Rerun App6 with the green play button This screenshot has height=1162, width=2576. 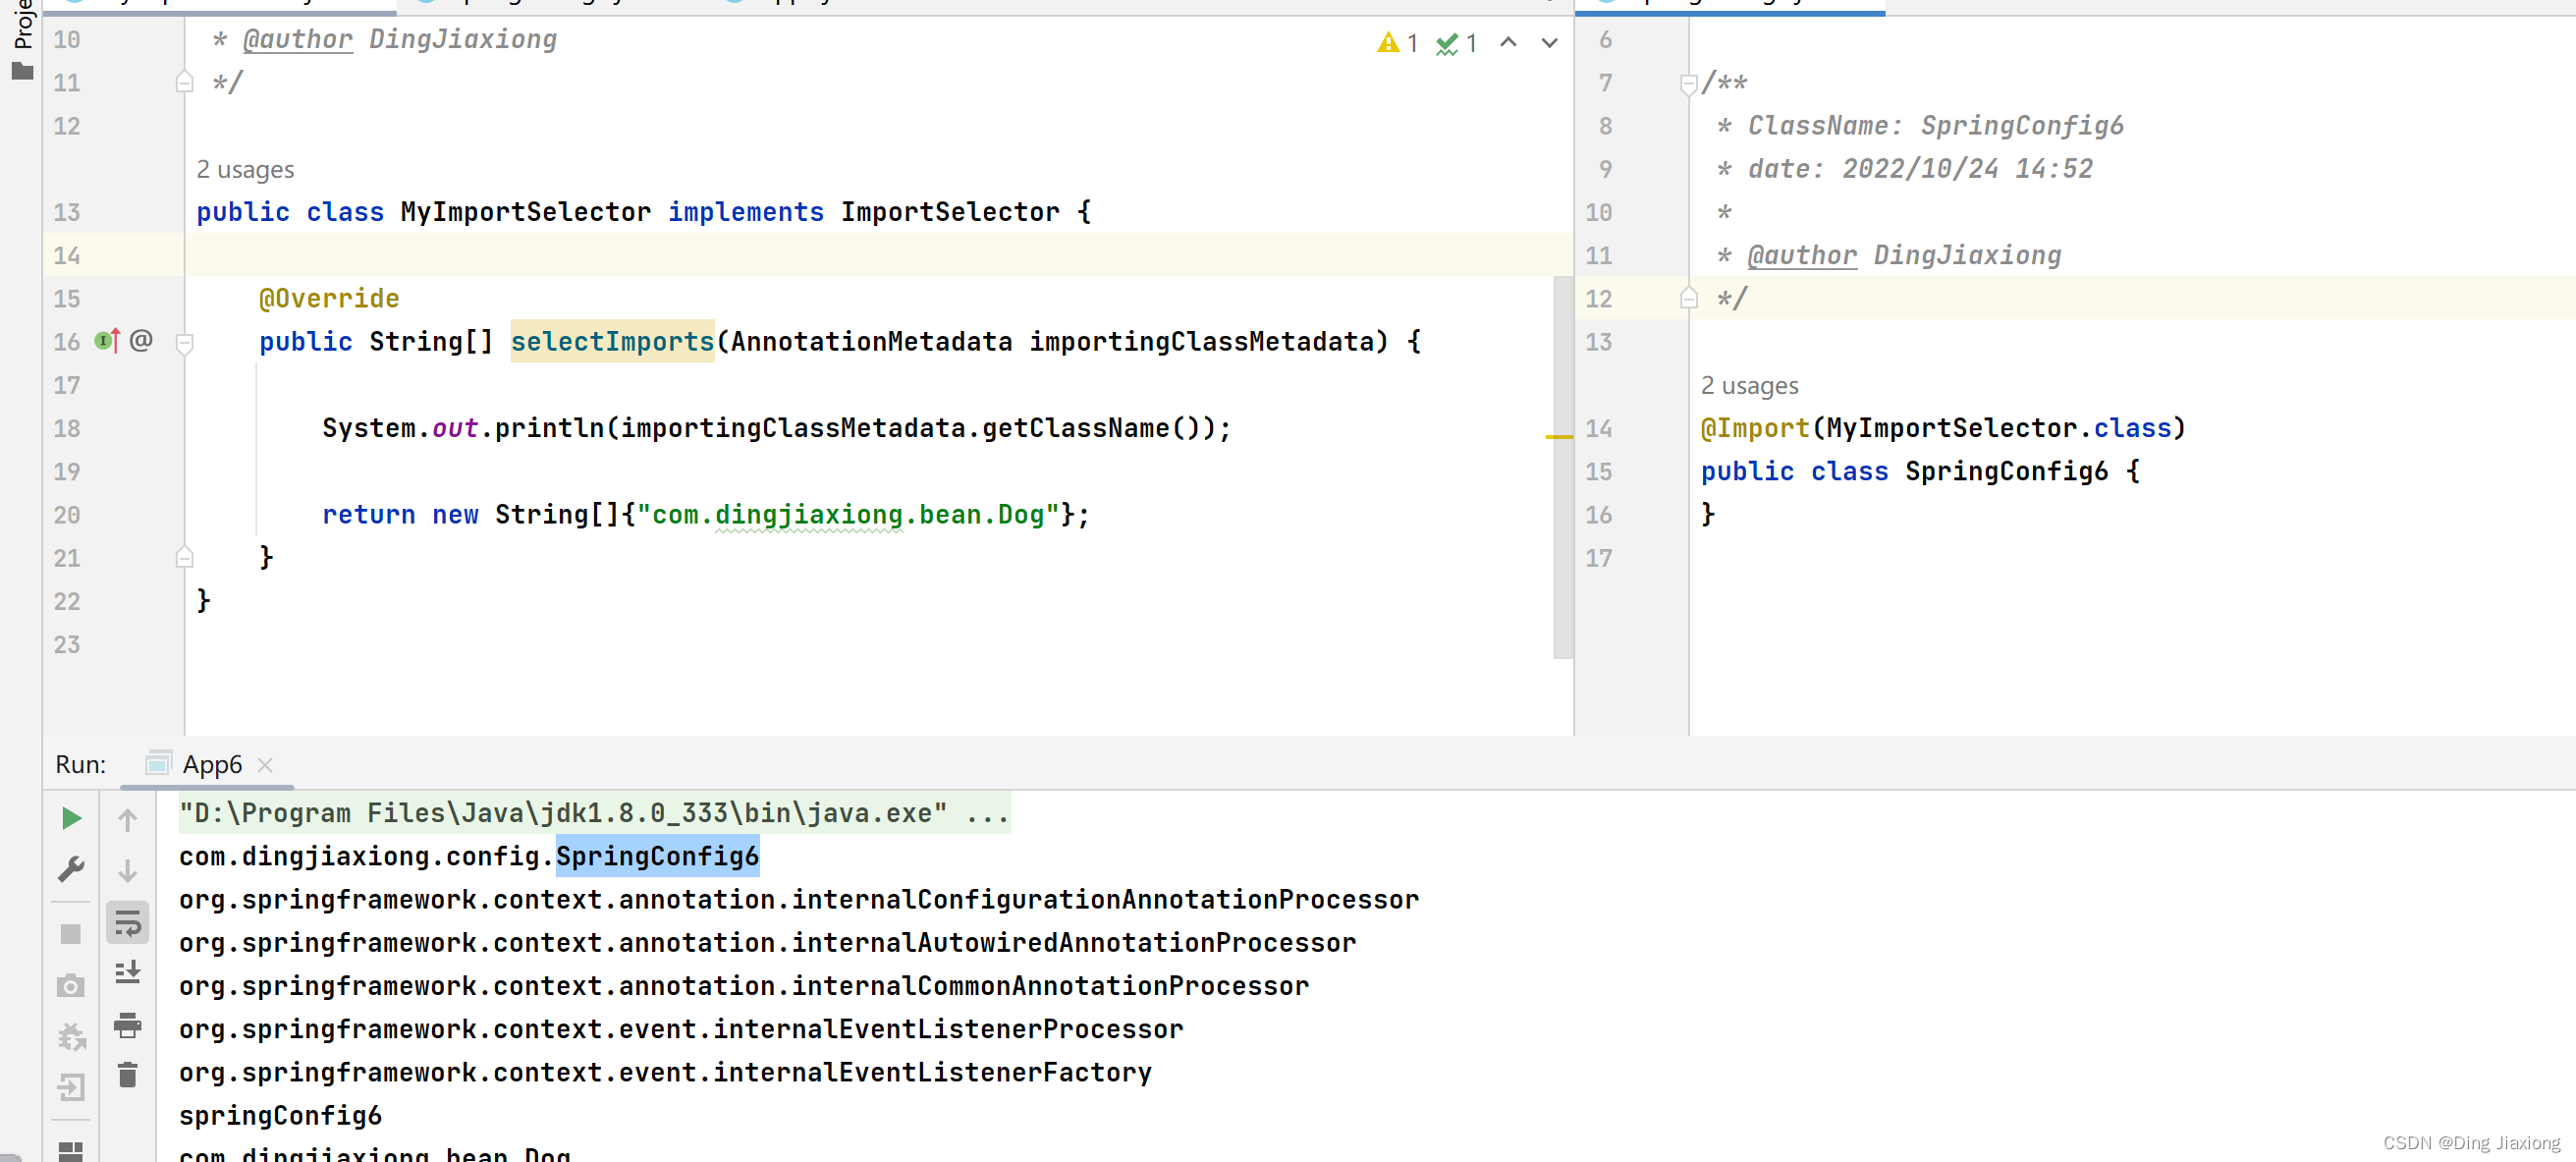[x=71, y=818]
